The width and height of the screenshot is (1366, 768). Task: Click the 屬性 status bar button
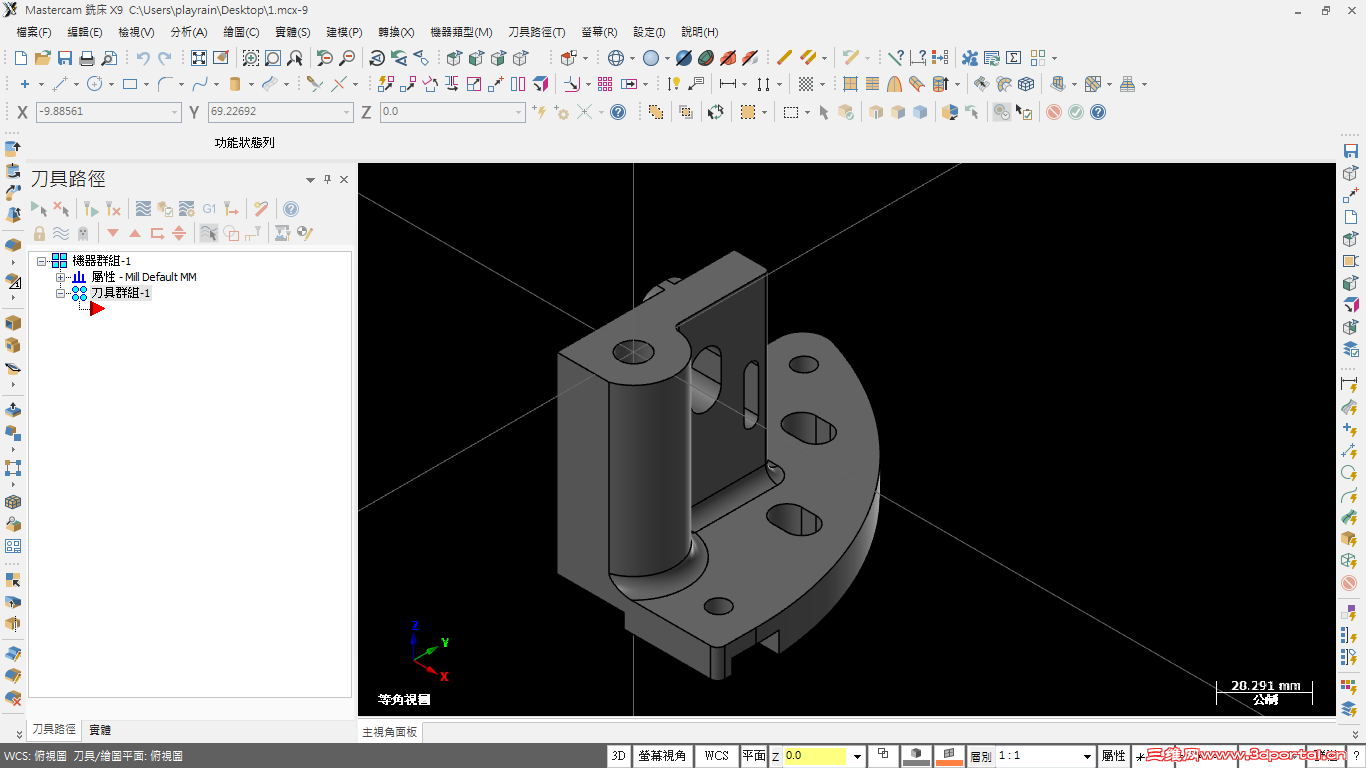(1113, 756)
